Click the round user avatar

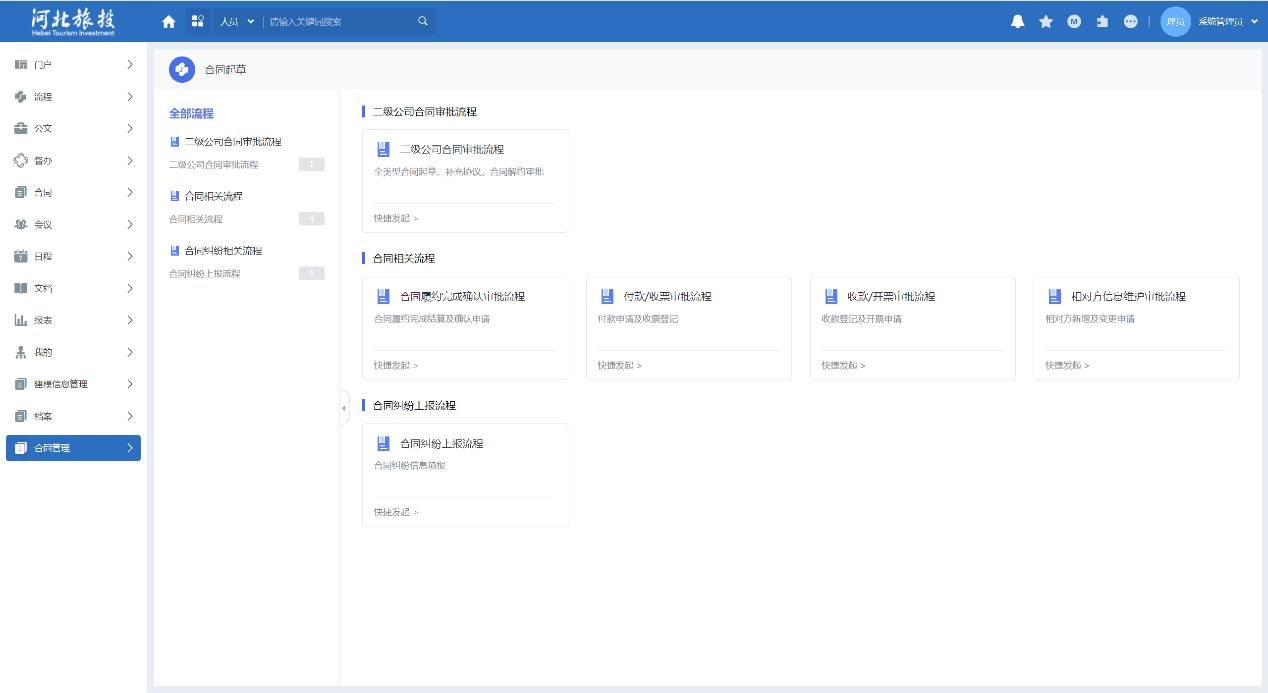1175,21
